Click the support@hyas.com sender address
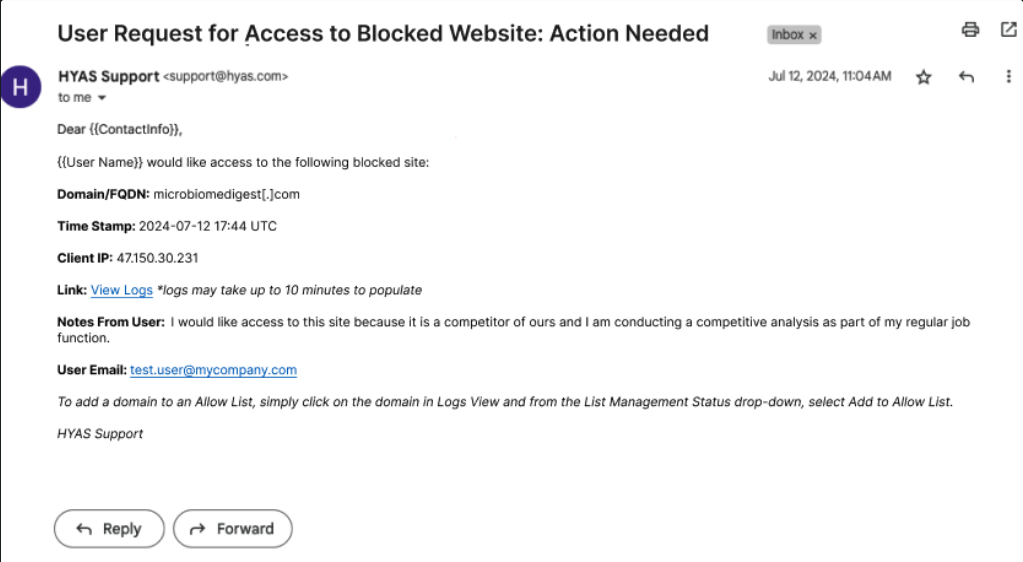Image resolution: width=1023 pixels, height=562 pixels. (226, 76)
